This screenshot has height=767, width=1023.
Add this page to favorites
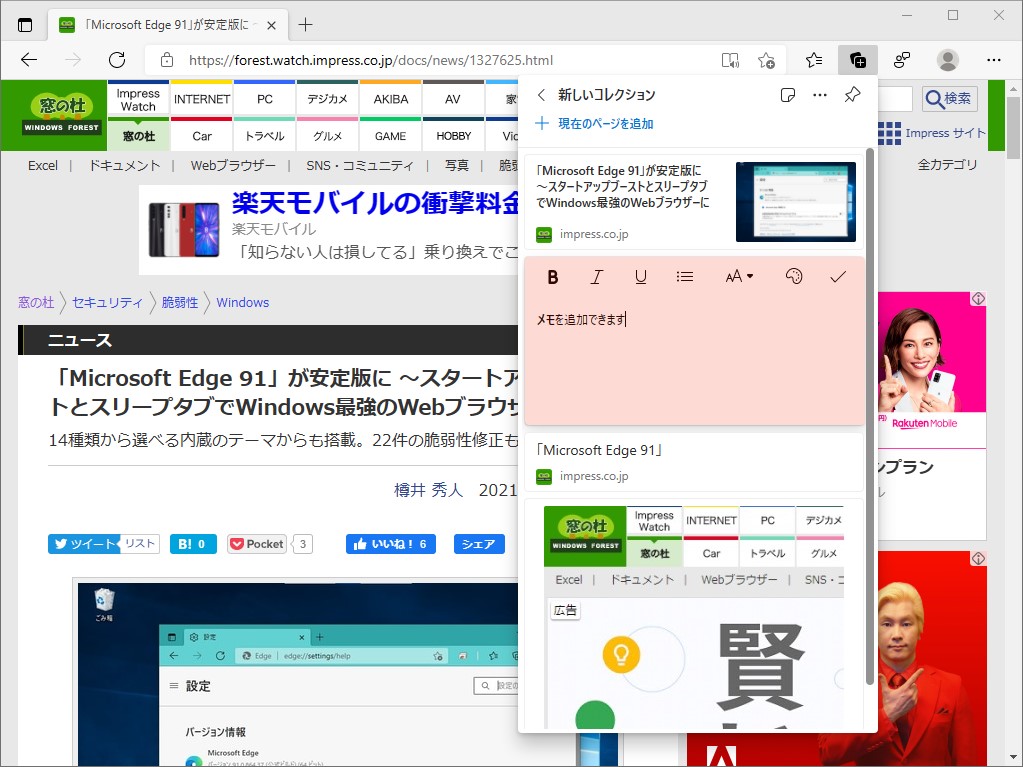click(x=766, y=60)
